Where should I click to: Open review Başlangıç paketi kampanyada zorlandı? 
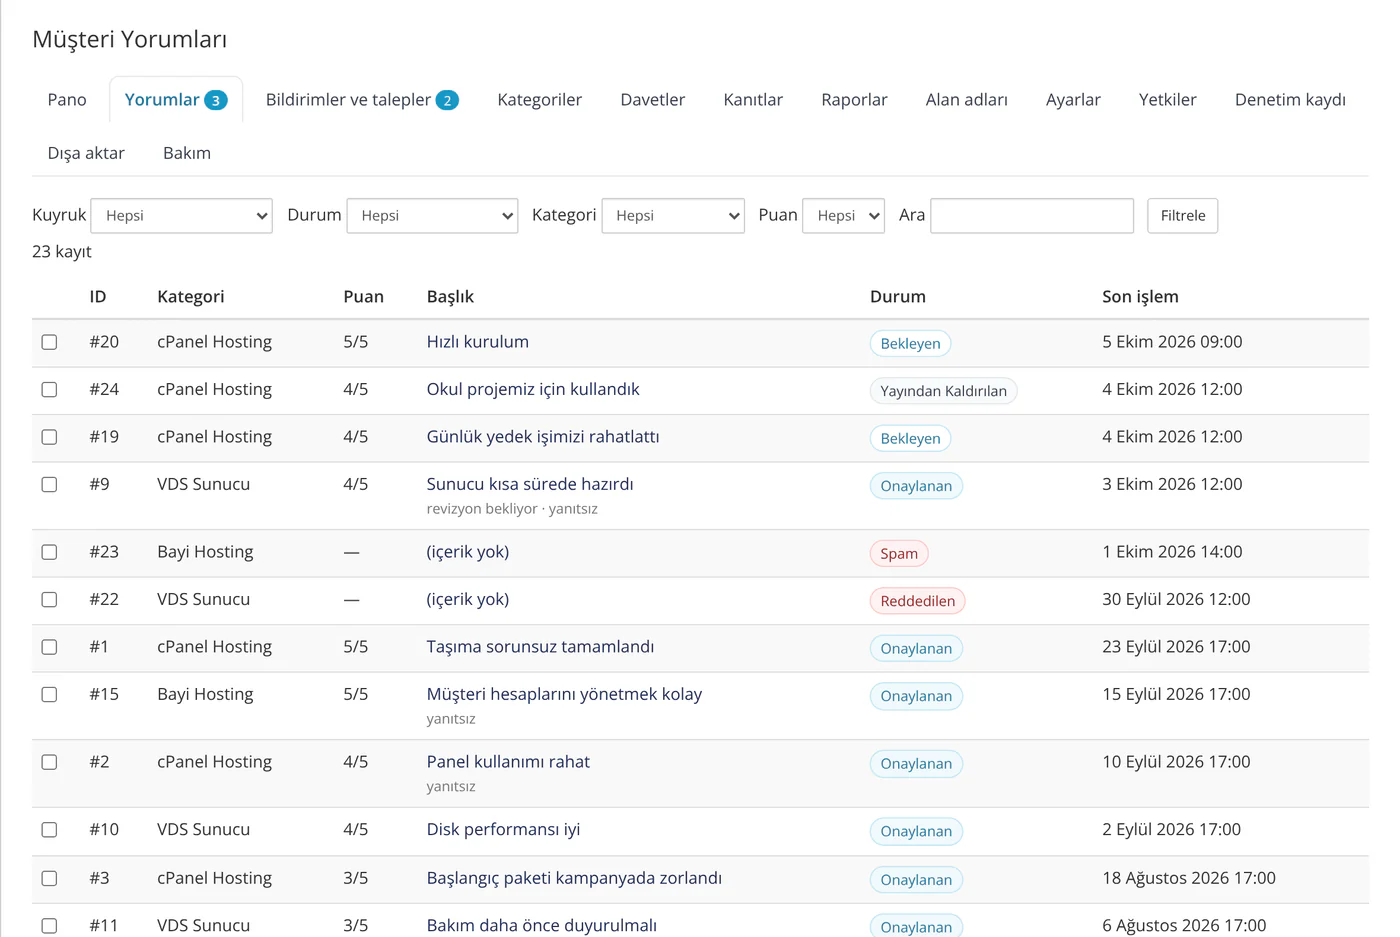pos(574,878)
